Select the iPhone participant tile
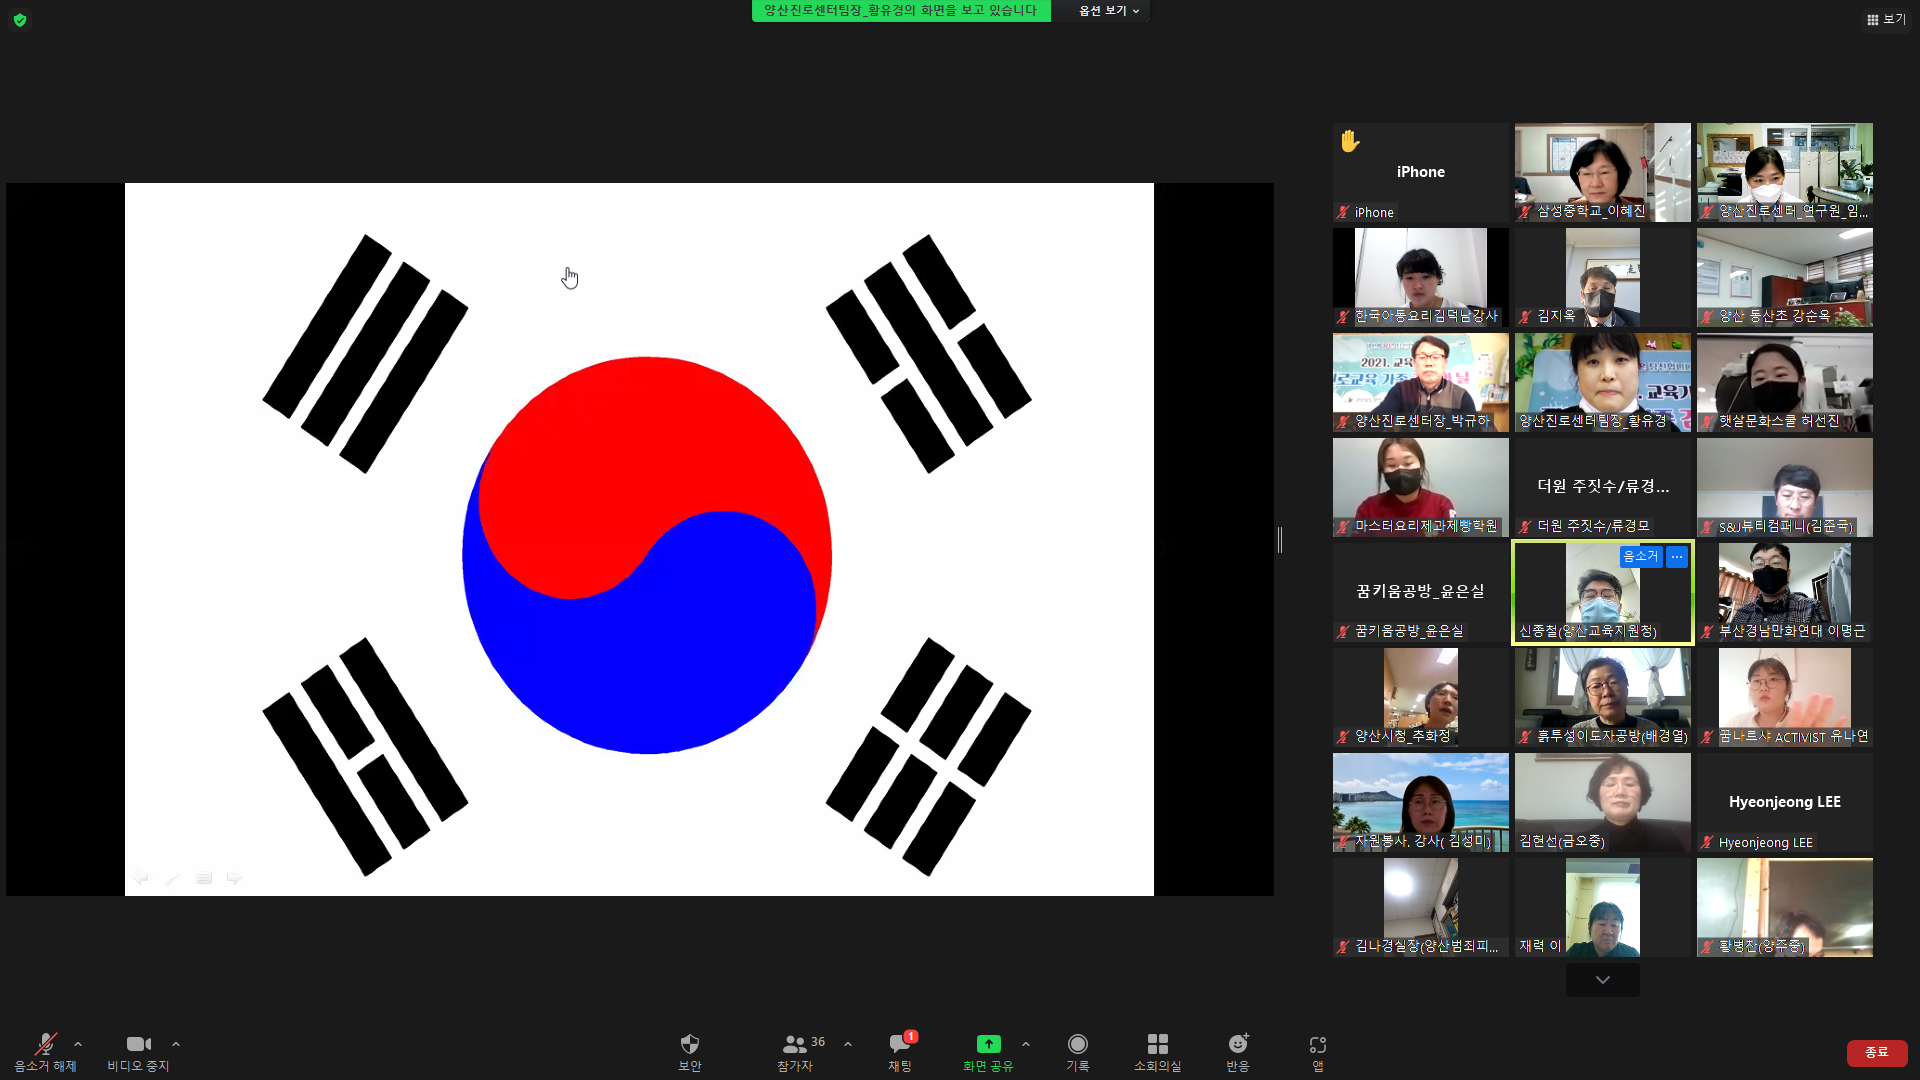The height and width of the screenshot is (1080, 1920). (1420, 172)
